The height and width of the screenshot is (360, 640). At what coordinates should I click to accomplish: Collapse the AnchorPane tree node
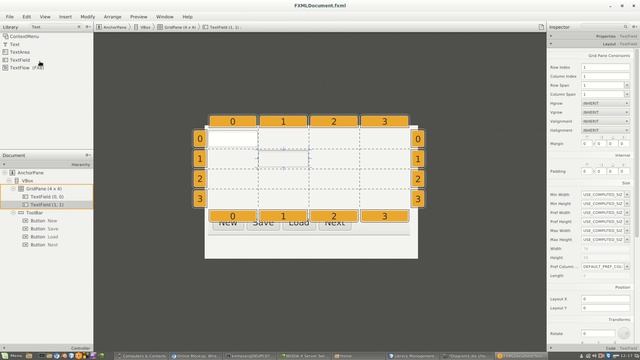[x=5, y=173]
